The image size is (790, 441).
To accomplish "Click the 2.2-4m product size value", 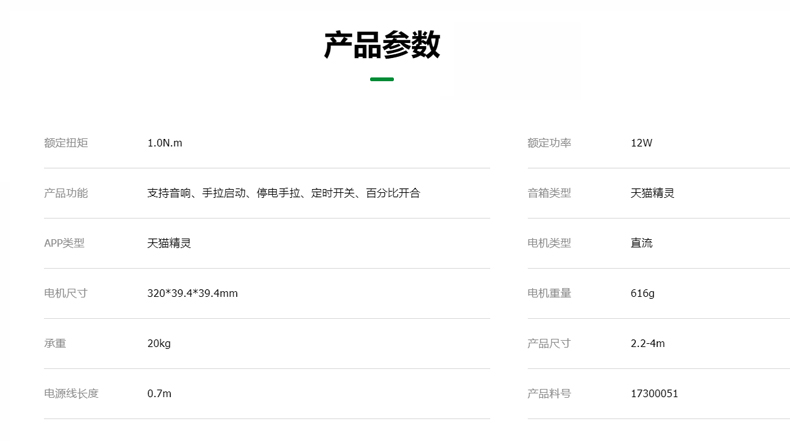I will (x=647, y=343).
